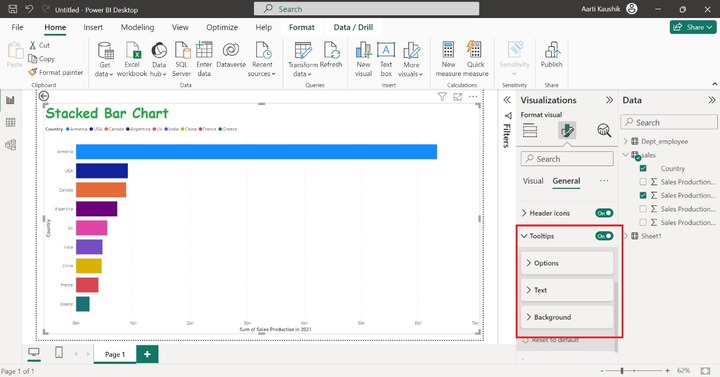Activate the Format painter
The height and width of the screenshot is (377, 720).
(x=56, y=72)
